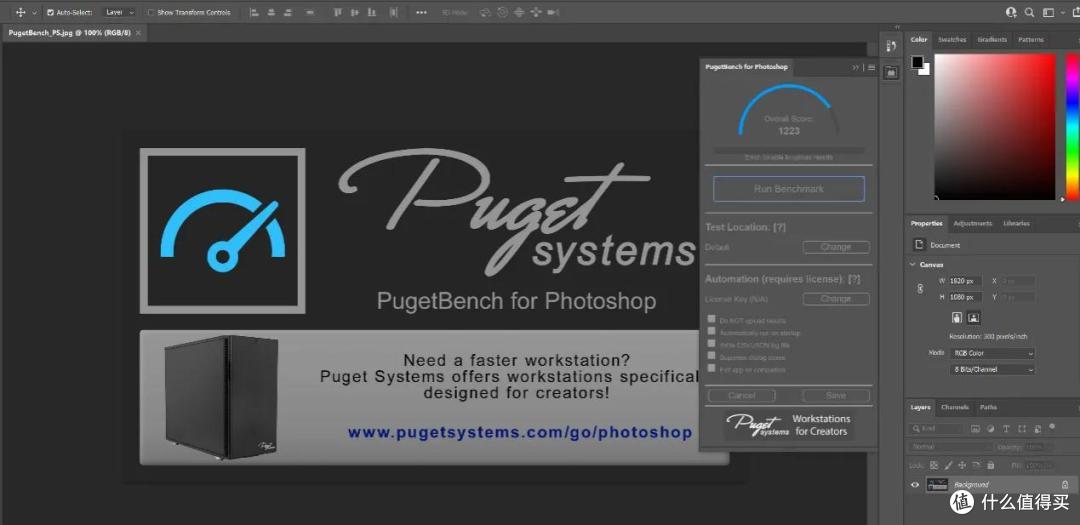
Task: Select portrait orientation icon
Action: (956, 318)
